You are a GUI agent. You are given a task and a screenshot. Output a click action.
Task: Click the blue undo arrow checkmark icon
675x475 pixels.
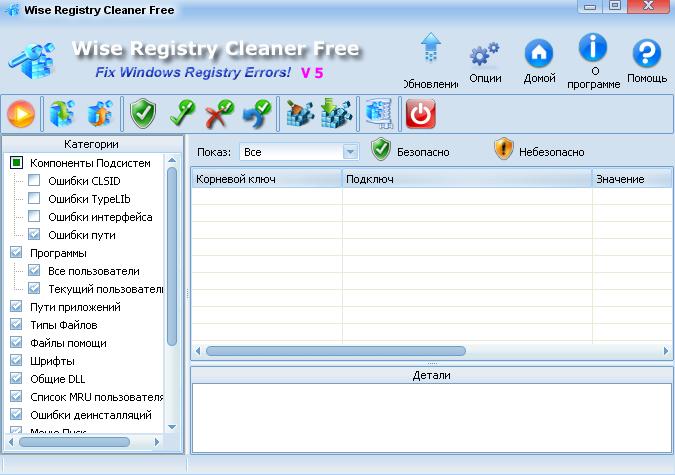[257, 115]
